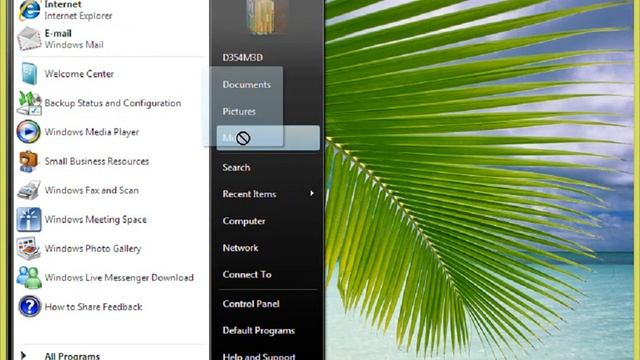Open Internet Explorer icon
The height and width of the screenshot is (360, 640).
pos(29,10)
